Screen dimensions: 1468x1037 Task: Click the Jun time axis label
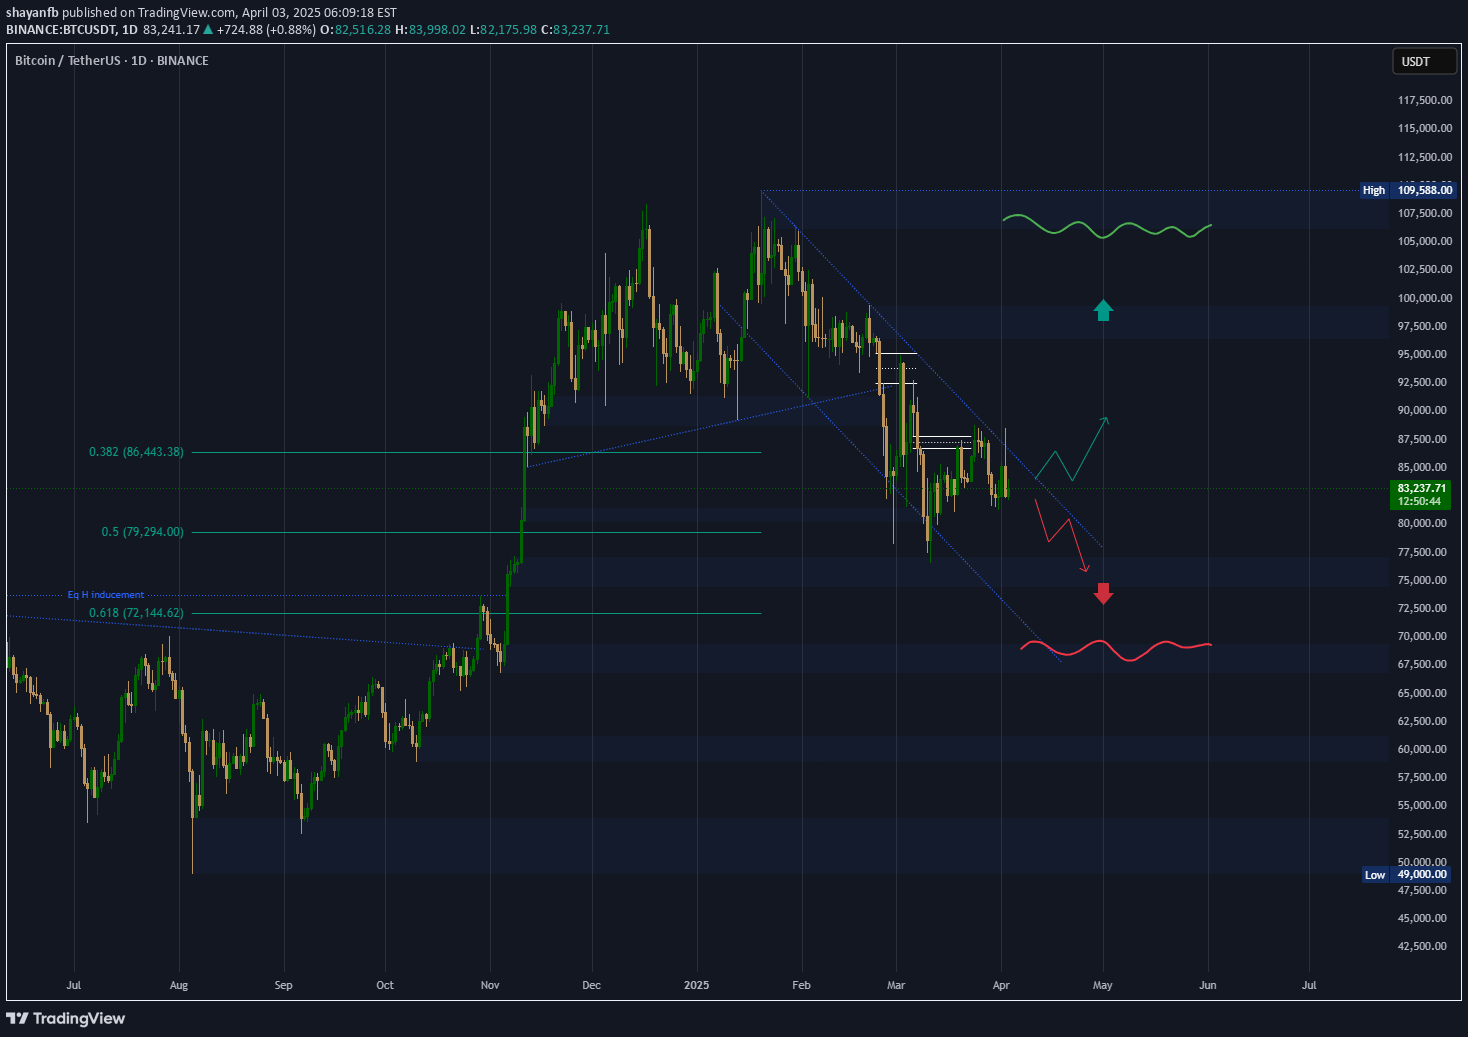1208,985
